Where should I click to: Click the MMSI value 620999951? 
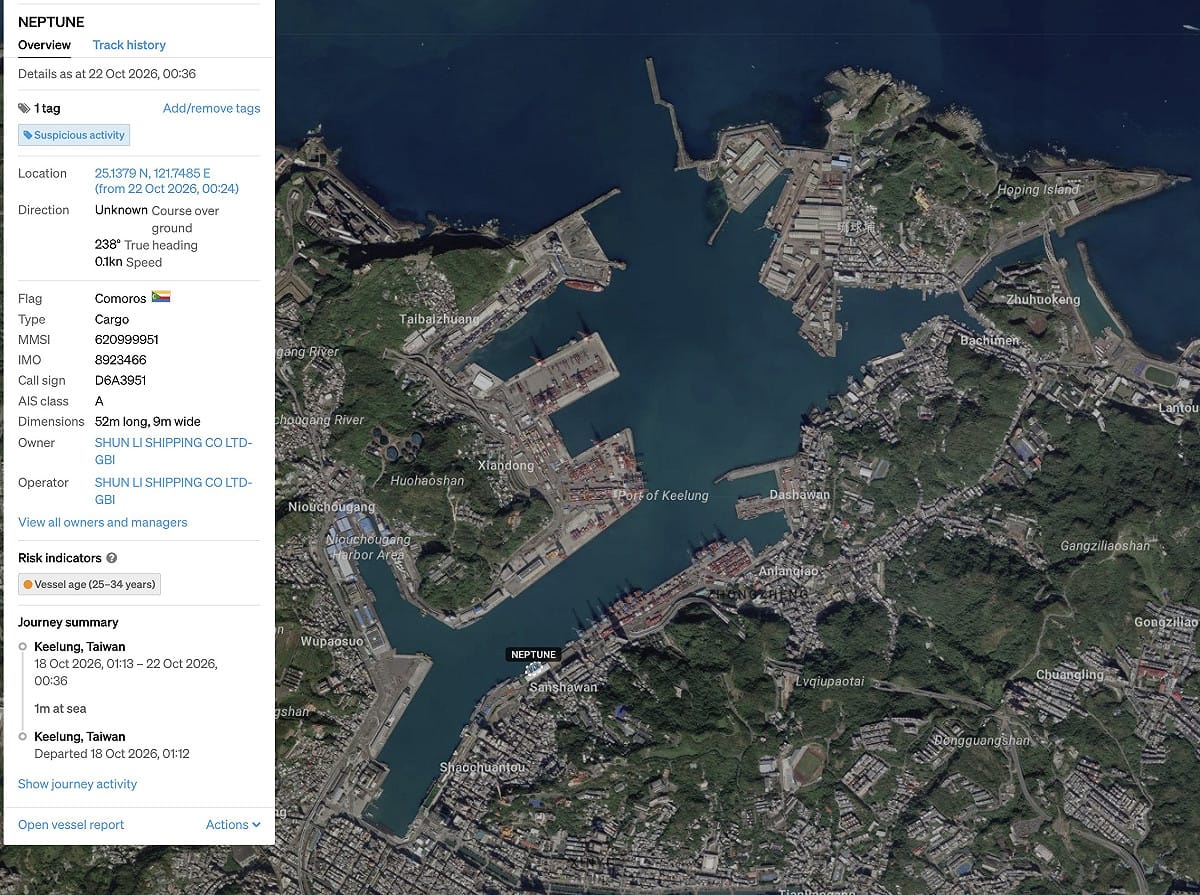tap(127, 340)
